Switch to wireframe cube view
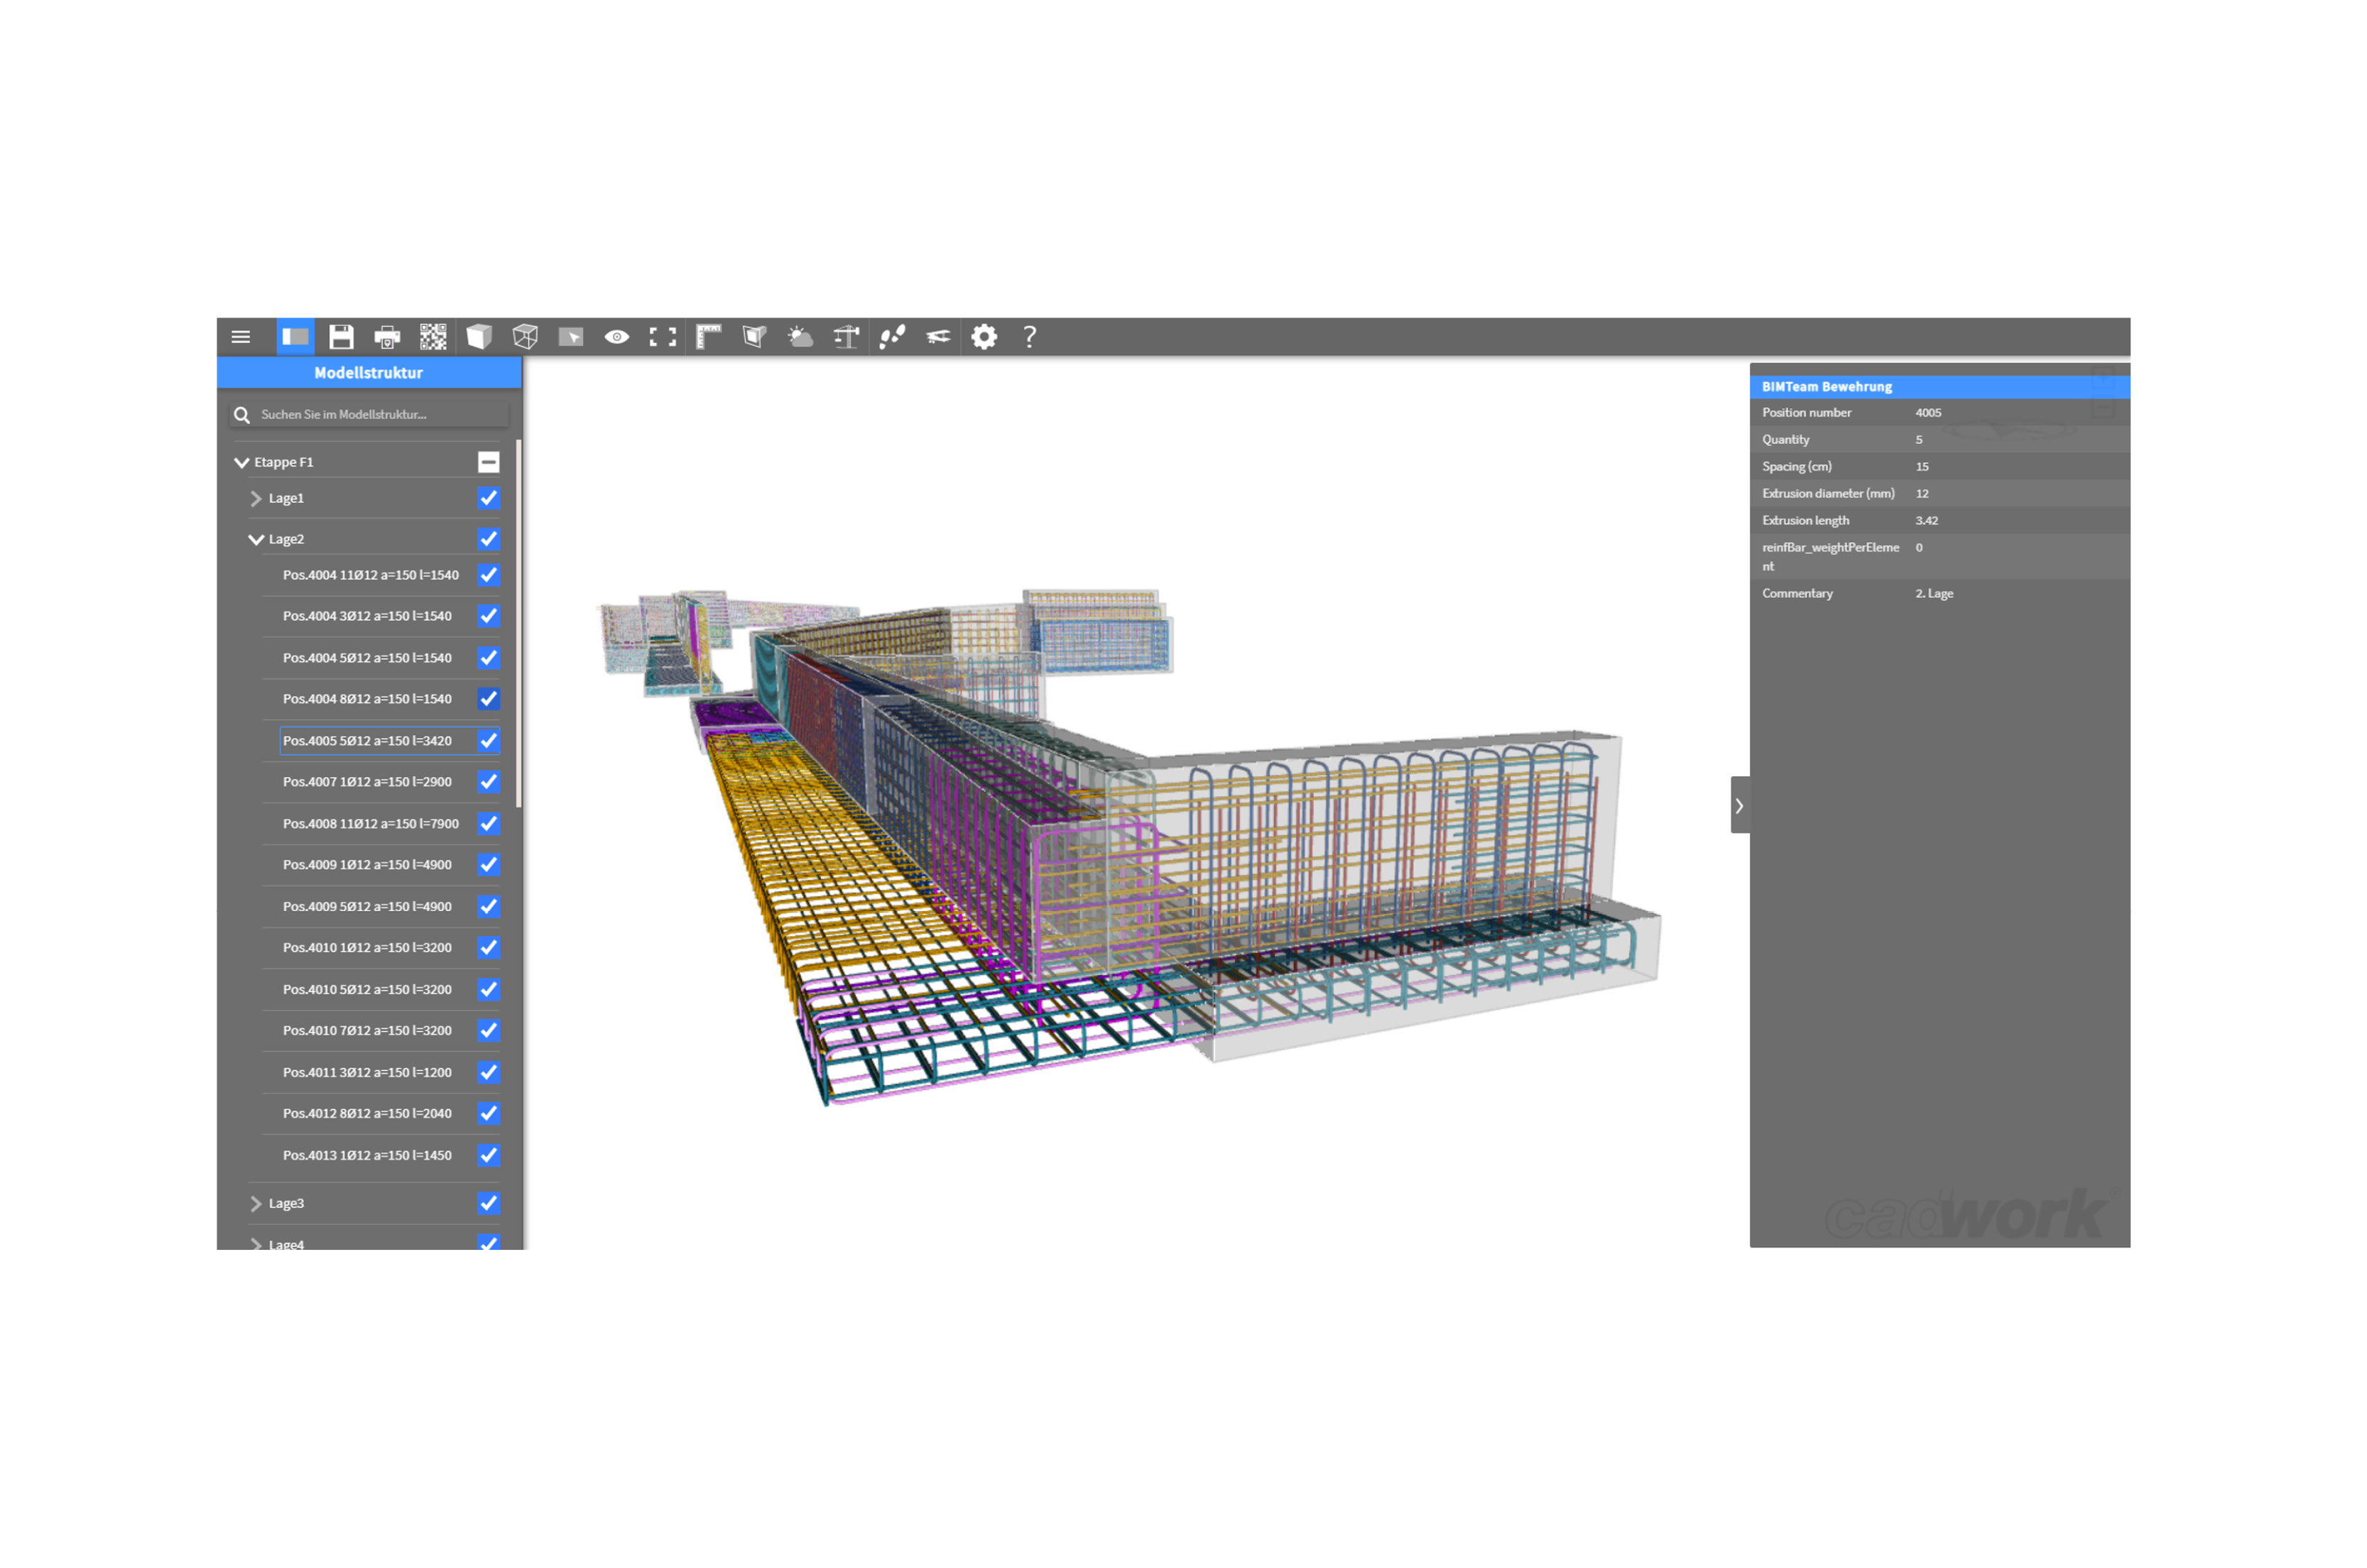Viewport: 2367px width, 1568px height. click(525, 337)
